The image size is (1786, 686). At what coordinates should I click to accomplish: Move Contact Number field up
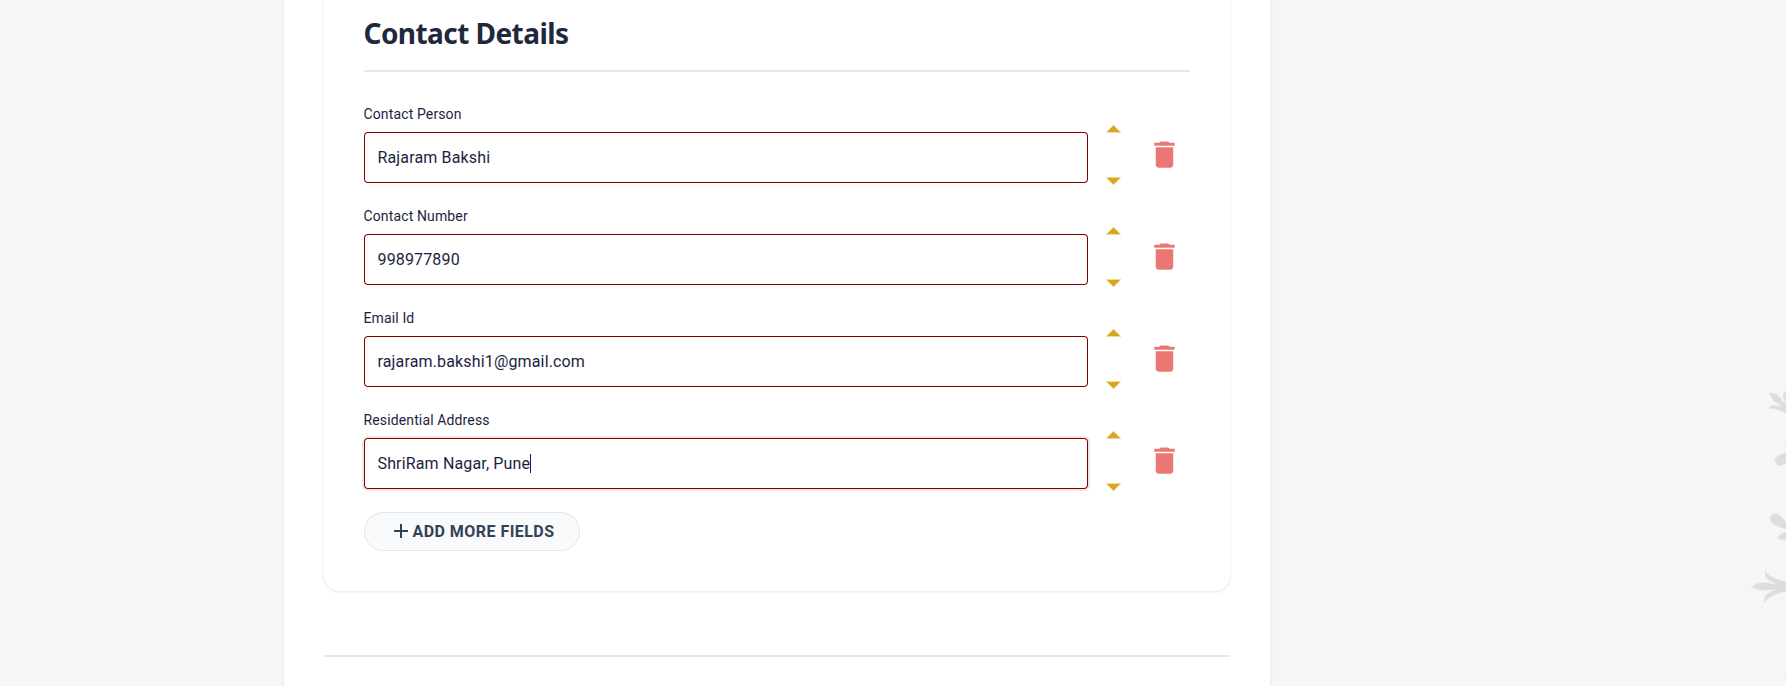[1113, 232]
